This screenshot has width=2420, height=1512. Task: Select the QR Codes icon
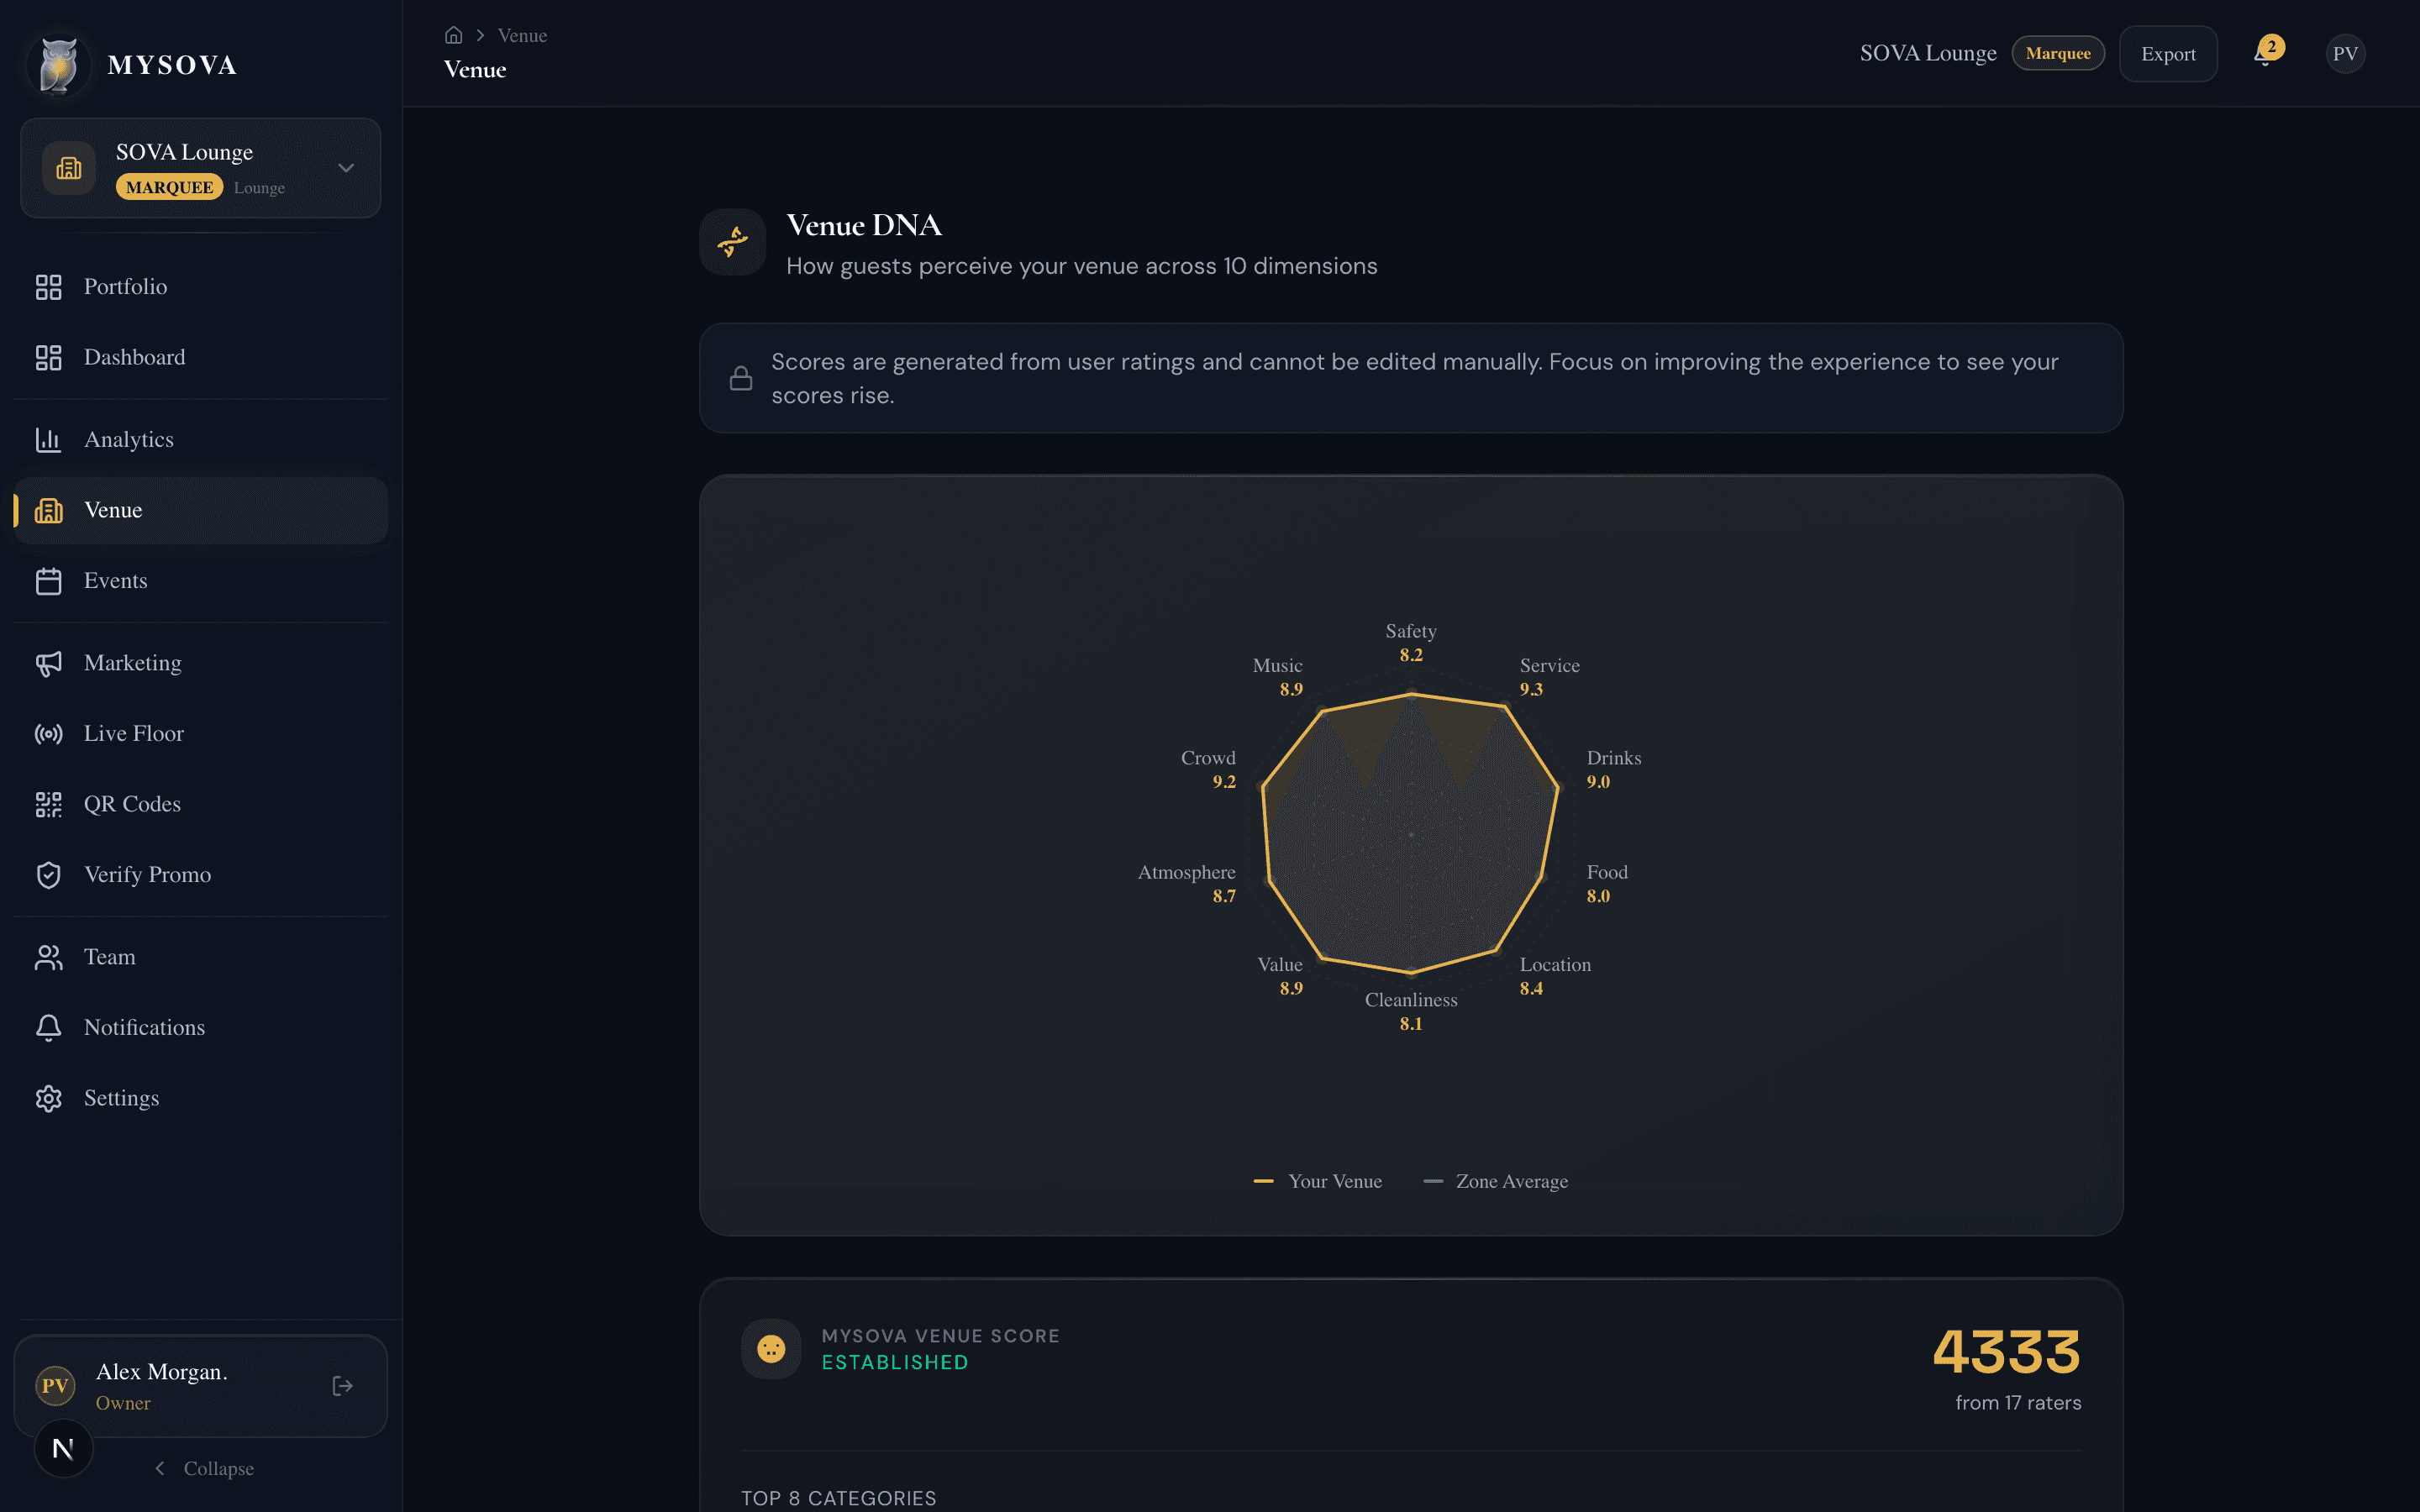coord(49,804)
